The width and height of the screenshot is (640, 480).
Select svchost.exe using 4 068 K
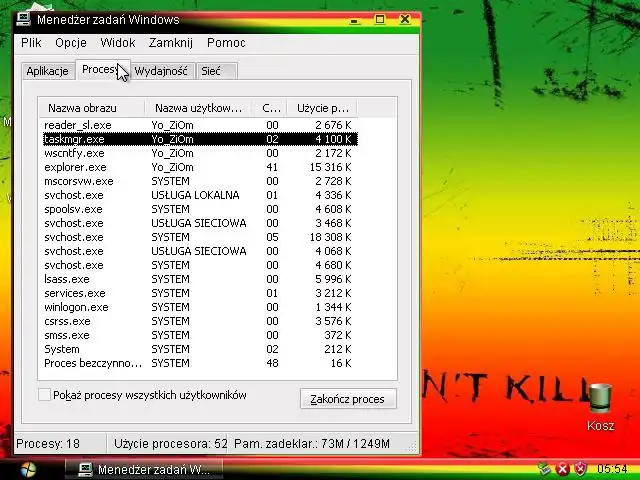click(x=200, y=251)
